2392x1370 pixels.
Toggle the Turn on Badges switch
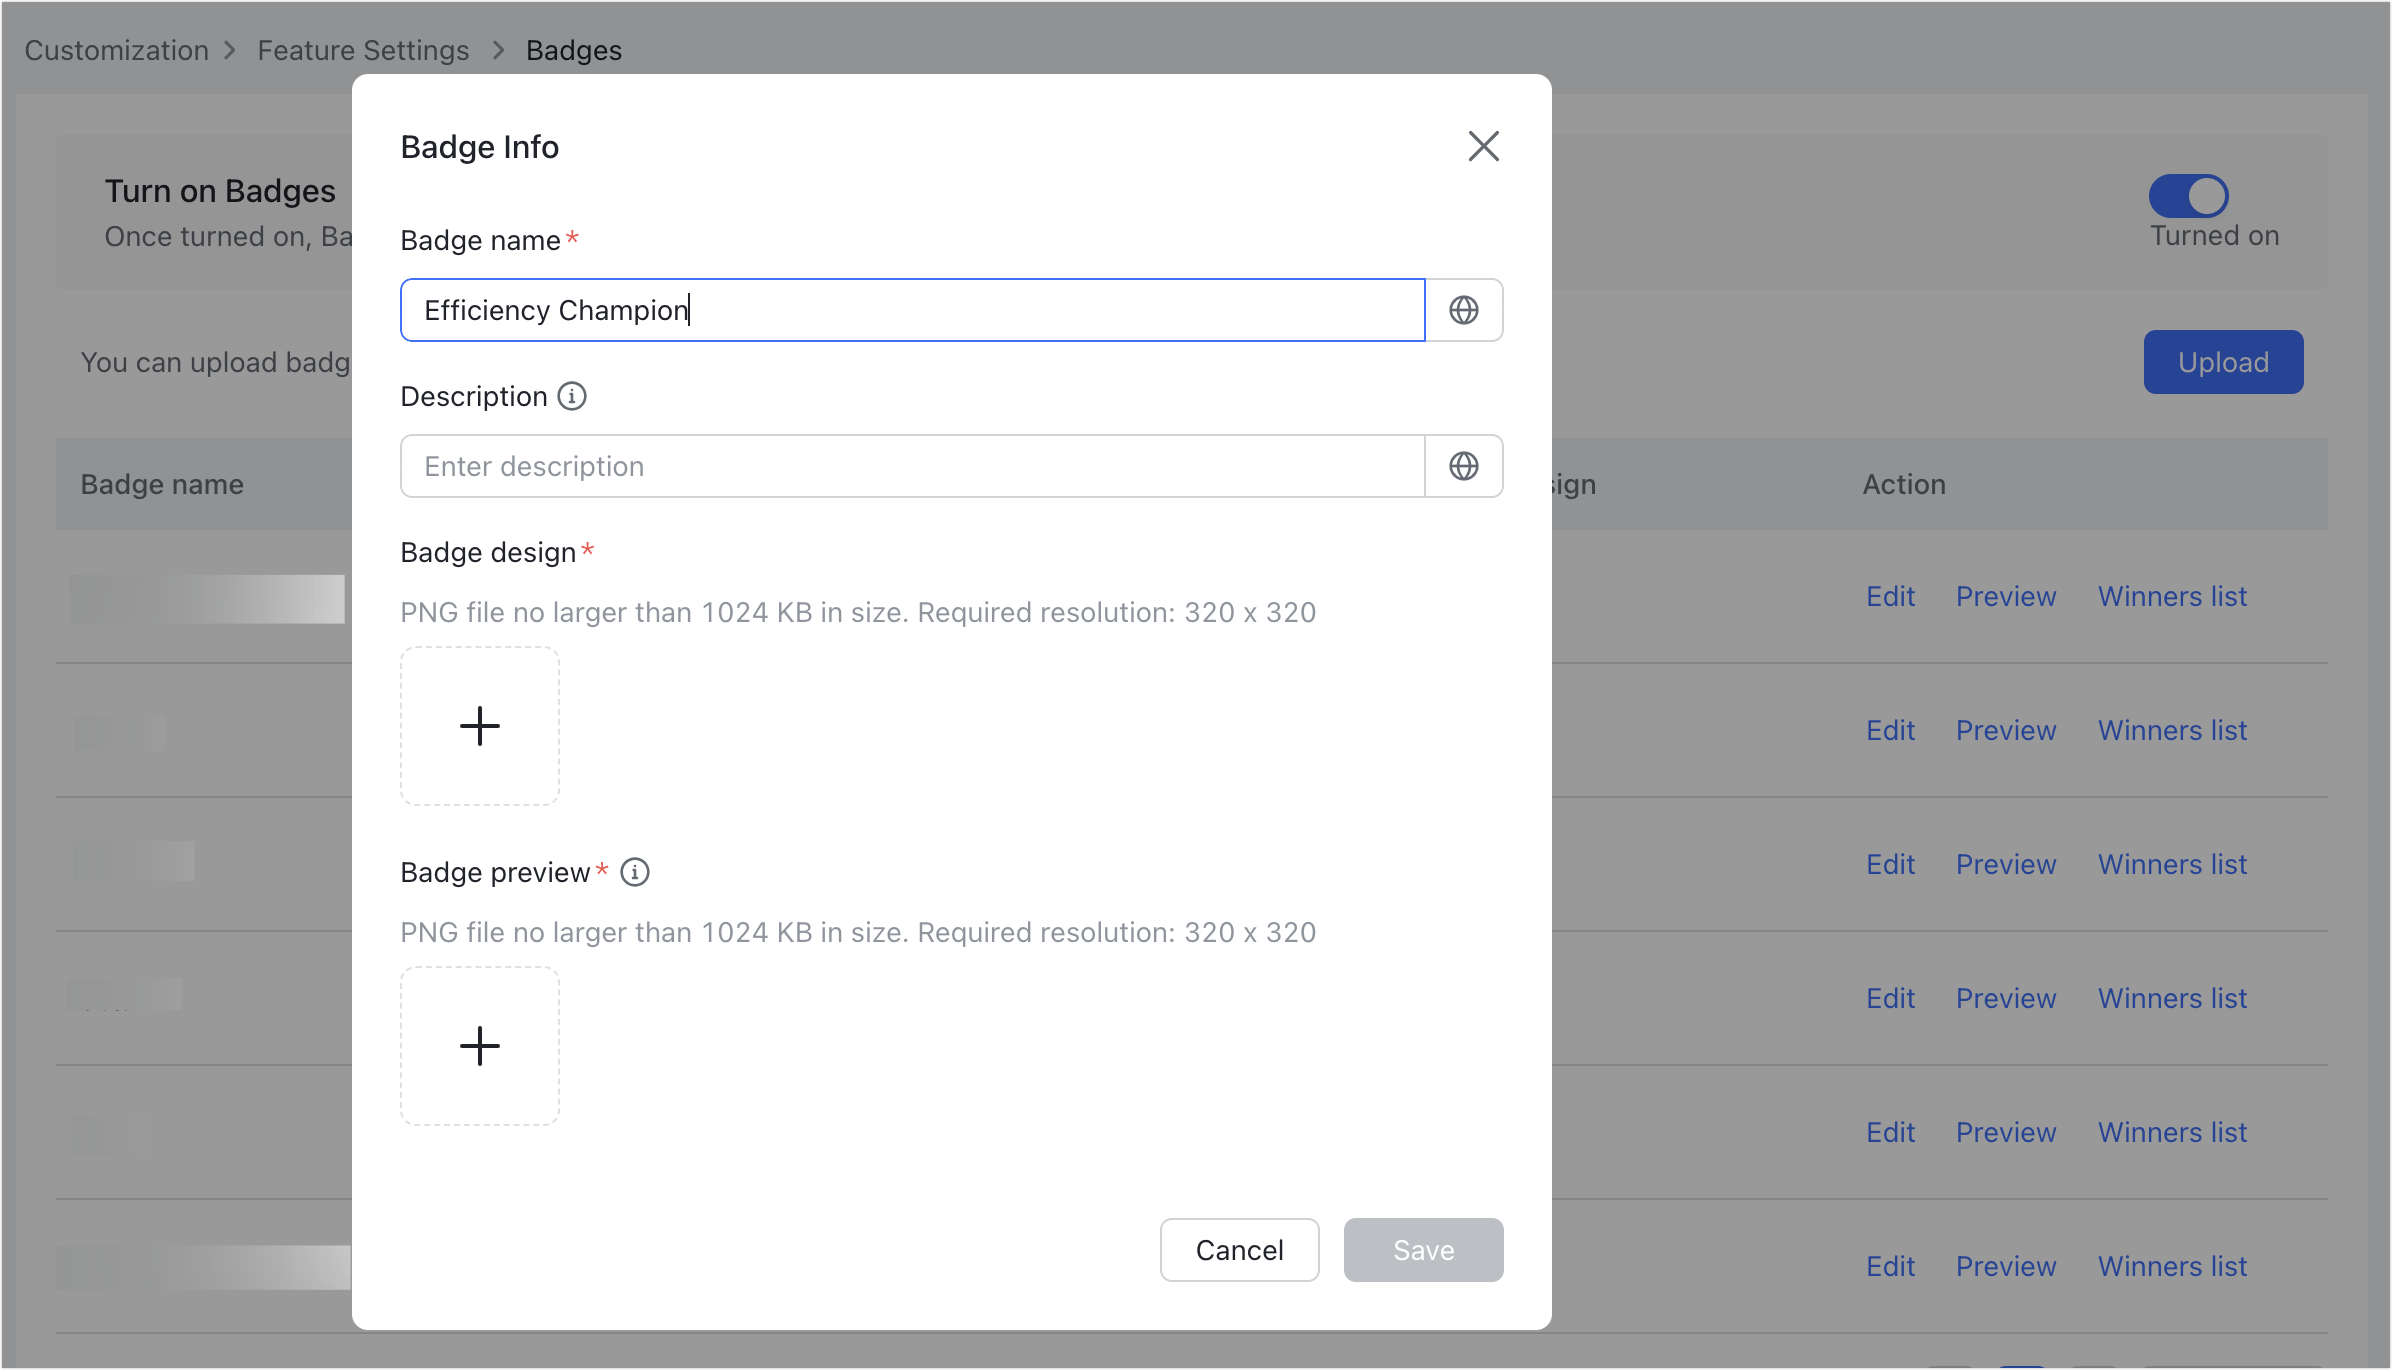coord(2188,196)
